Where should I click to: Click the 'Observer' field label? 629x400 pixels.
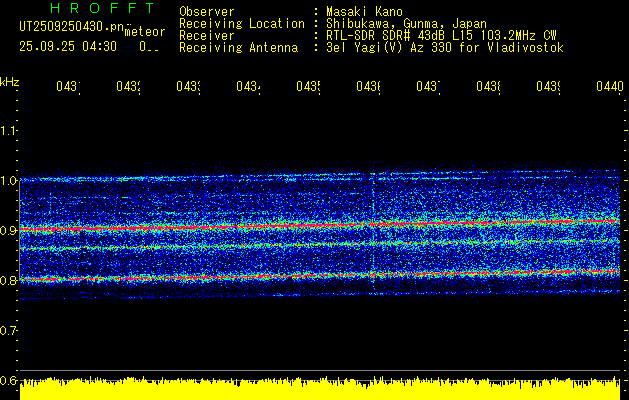[x=207, y=11]
